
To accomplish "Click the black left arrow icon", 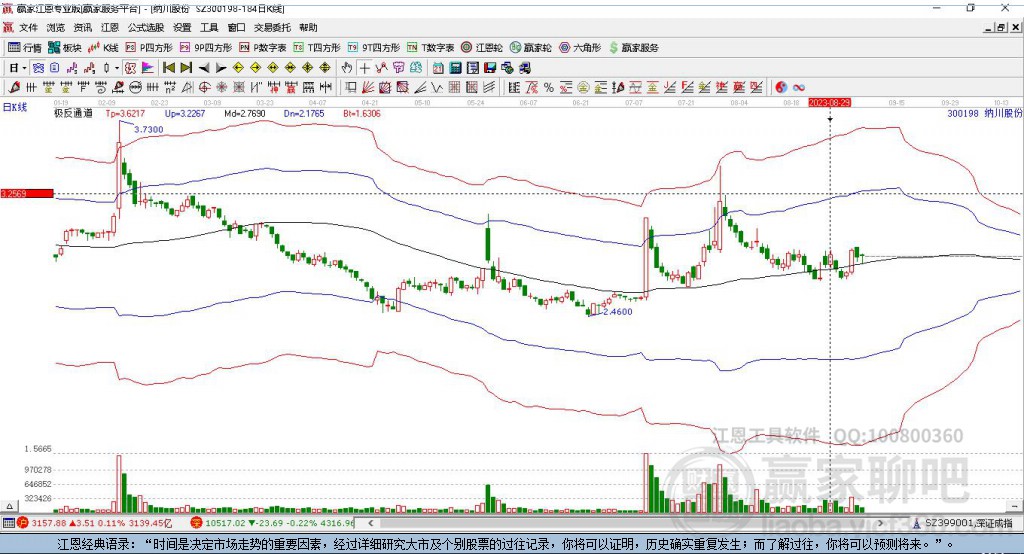I will point(204,68).
